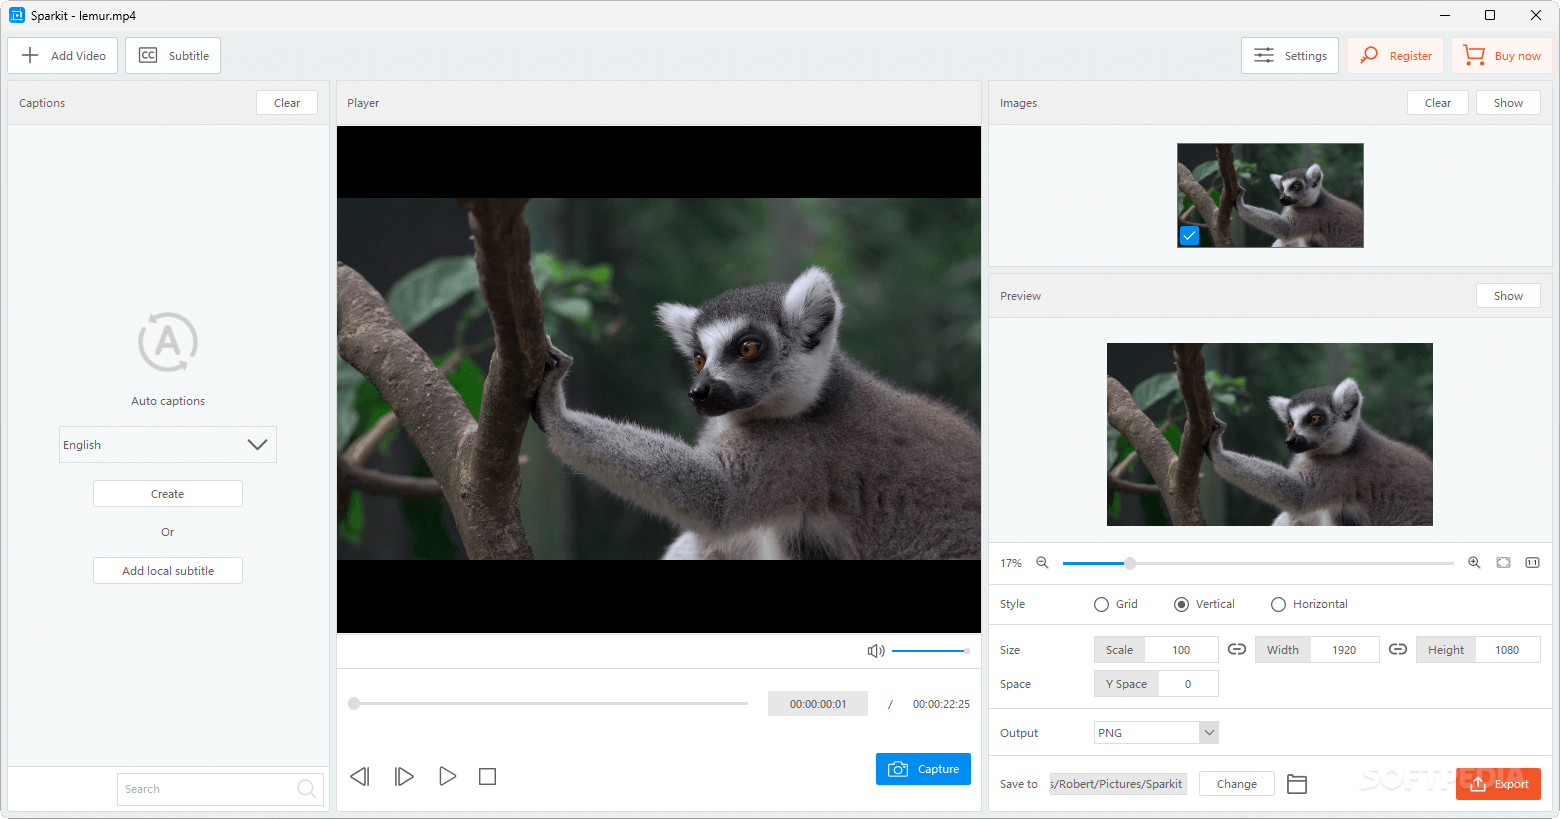Play the video
This screenshot has width=1560, height=819.
click(x=448, y=776)
